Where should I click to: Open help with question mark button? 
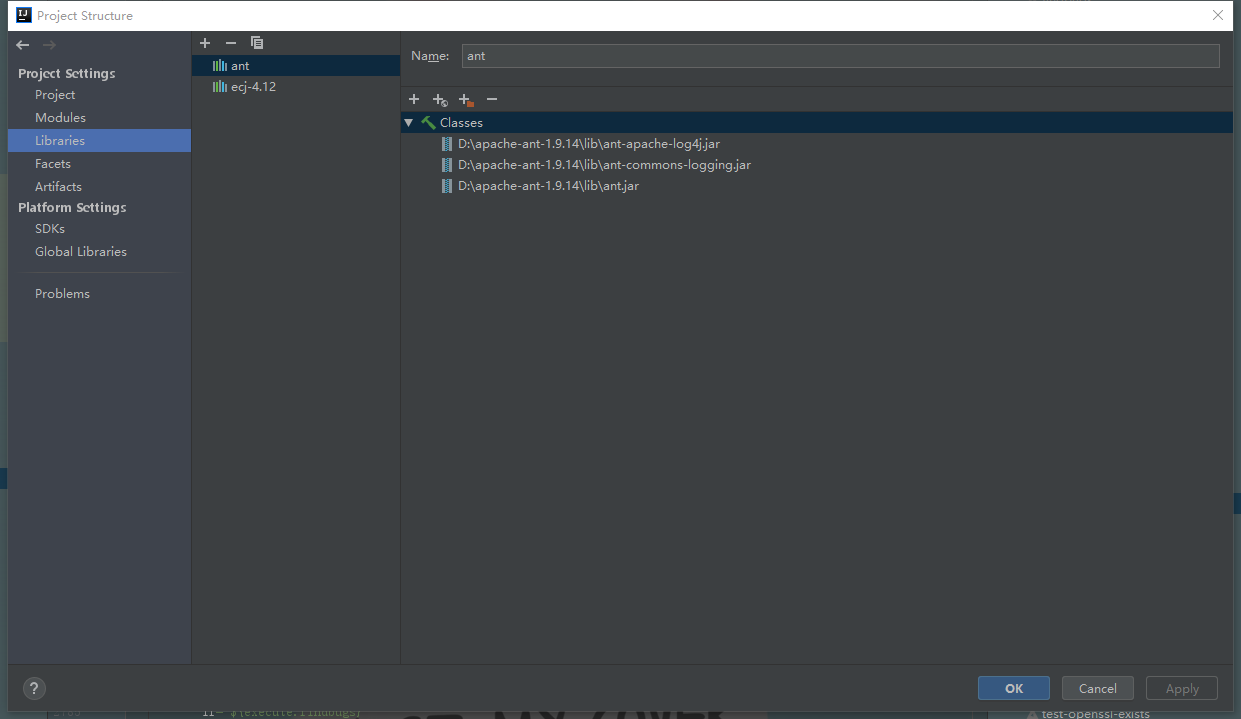[34, 688]
